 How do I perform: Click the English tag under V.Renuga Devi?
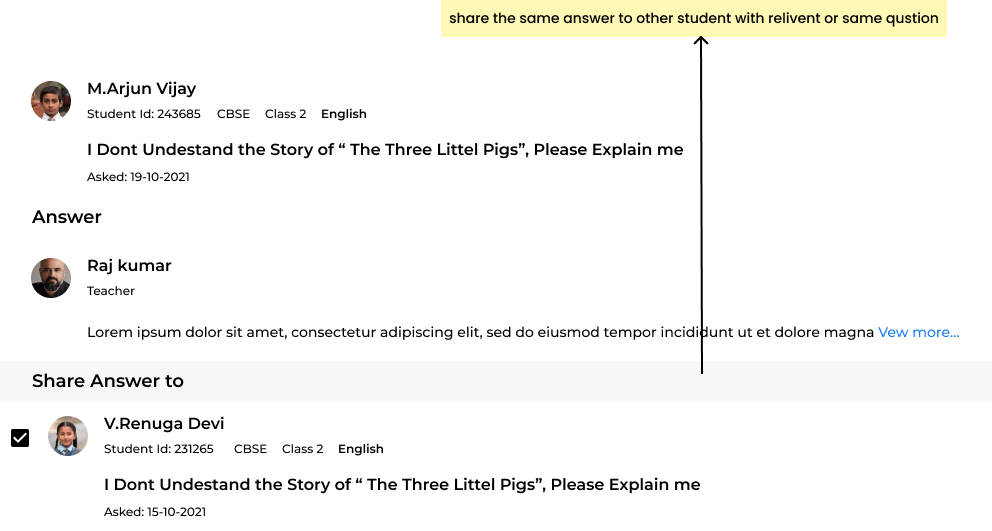[361, 449]
